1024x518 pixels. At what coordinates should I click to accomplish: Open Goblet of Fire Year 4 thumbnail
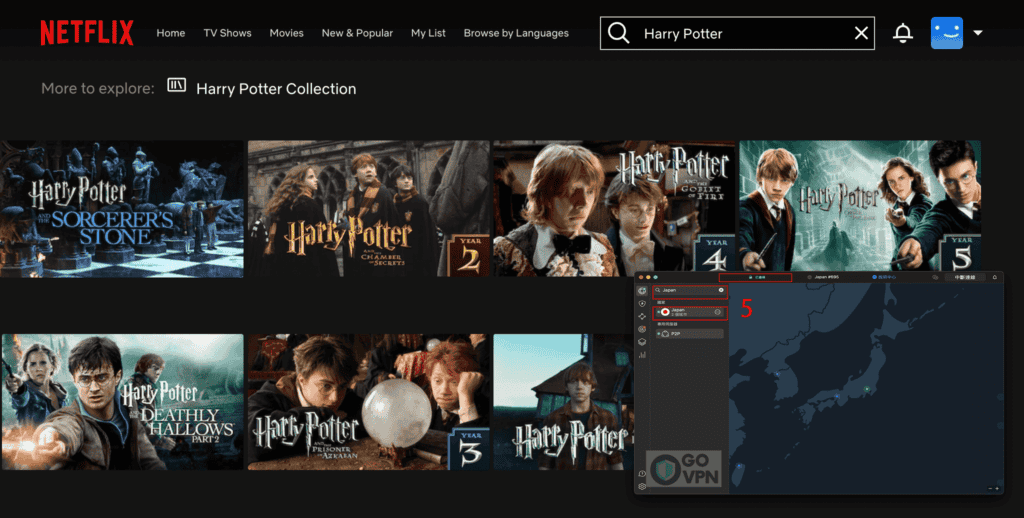[614, 209]
